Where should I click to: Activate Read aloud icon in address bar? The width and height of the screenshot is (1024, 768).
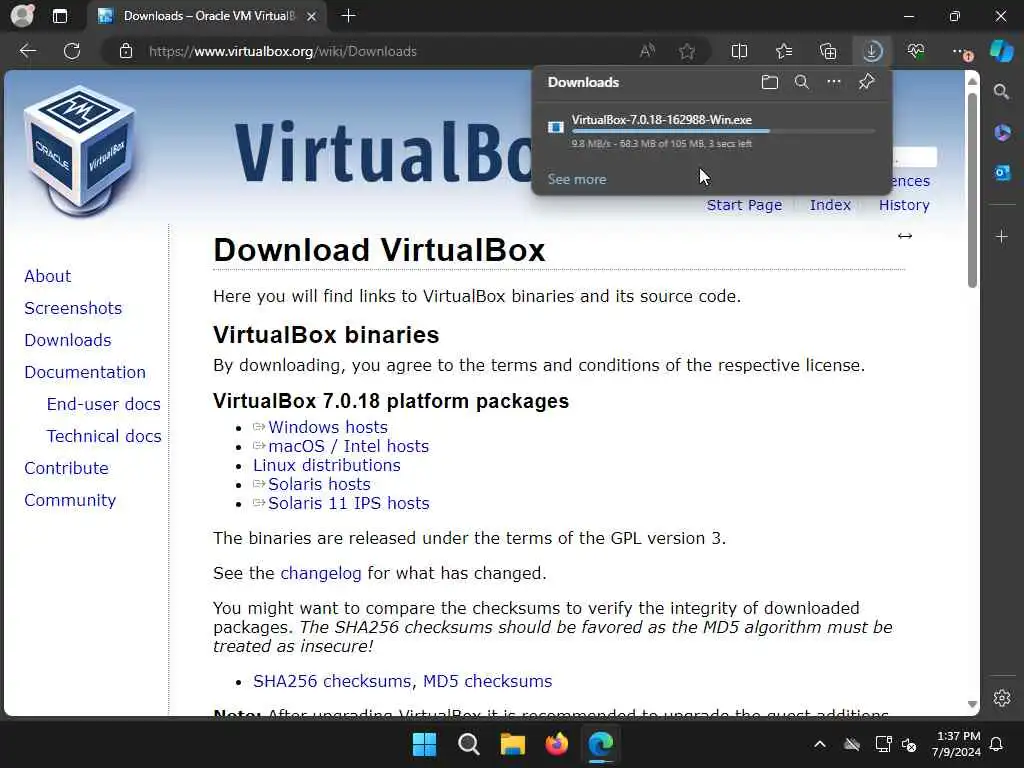point(647,51)
